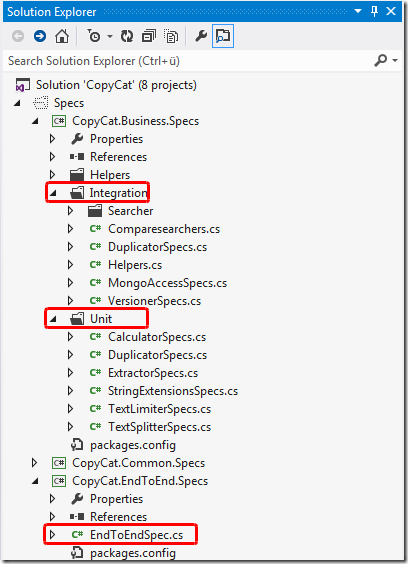This screenshot has height=564, width=408.
Task: Click the CopyCat.Business.Specs C# project icon
Action: click(59, 121)
